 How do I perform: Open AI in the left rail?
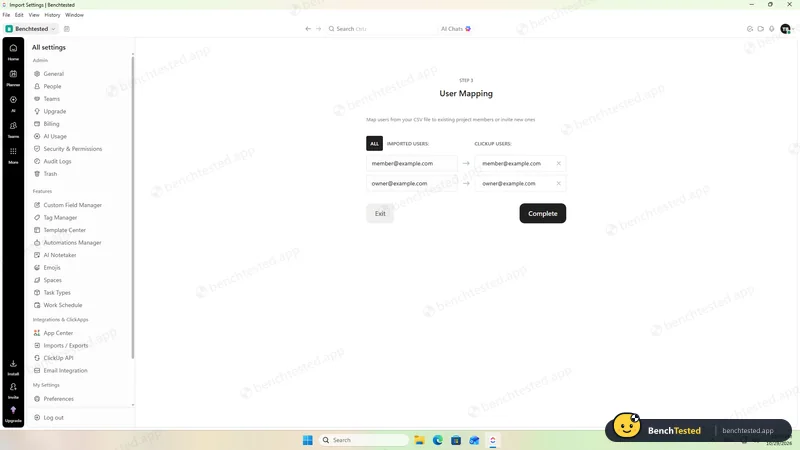coord(13,103)
